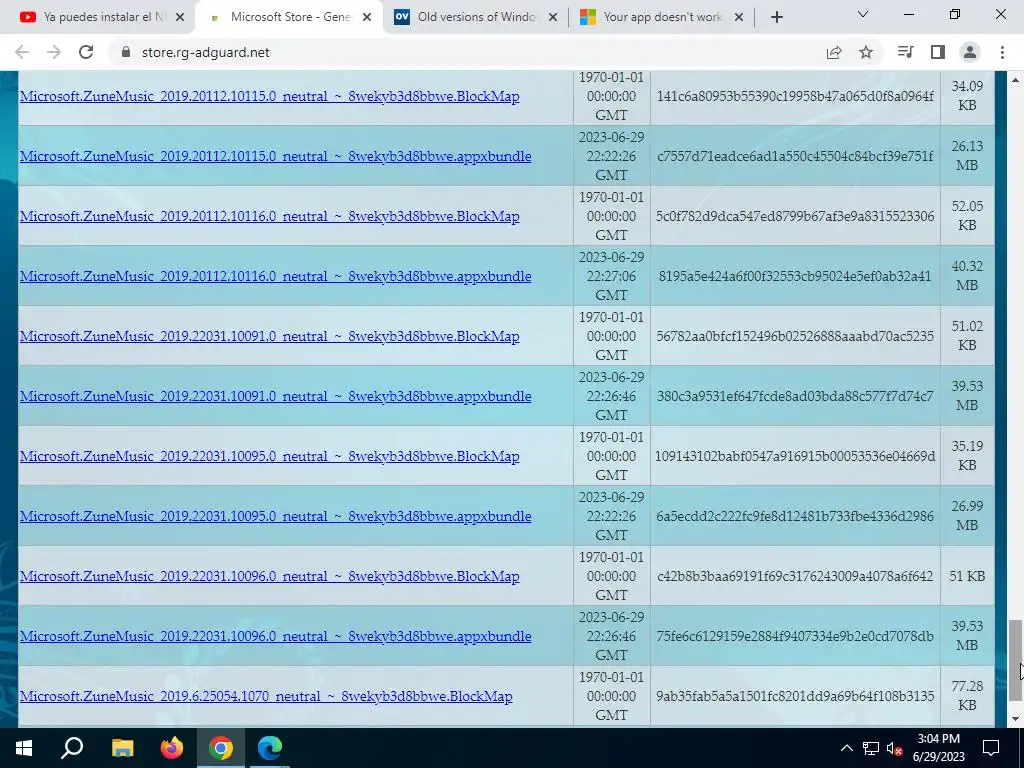The image size is (1024, 768).
Task: Close the YouTube 'Ya puedes instalar' tab
Action: pos(180,18)
